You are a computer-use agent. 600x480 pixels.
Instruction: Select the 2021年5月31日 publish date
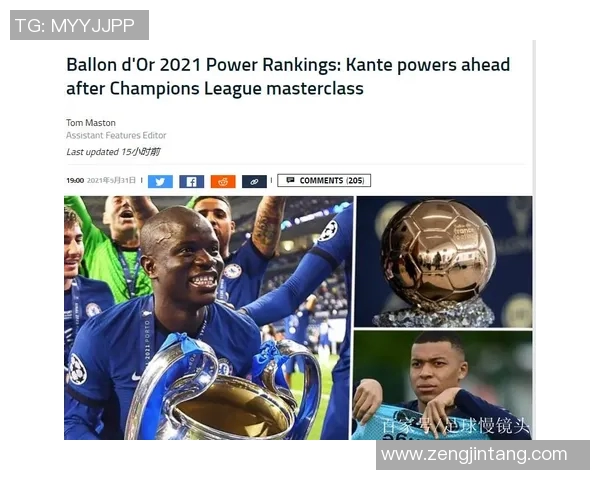(111, 180)
